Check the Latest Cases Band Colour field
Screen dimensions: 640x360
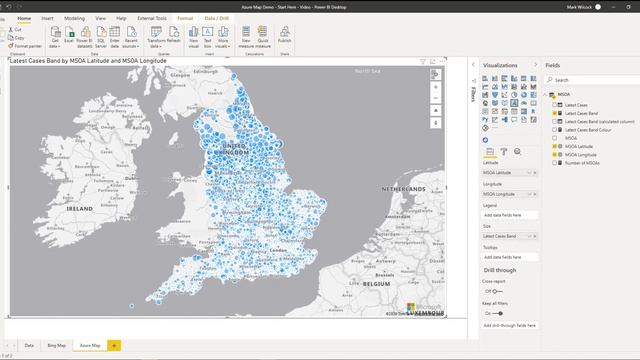coord(554,130)
